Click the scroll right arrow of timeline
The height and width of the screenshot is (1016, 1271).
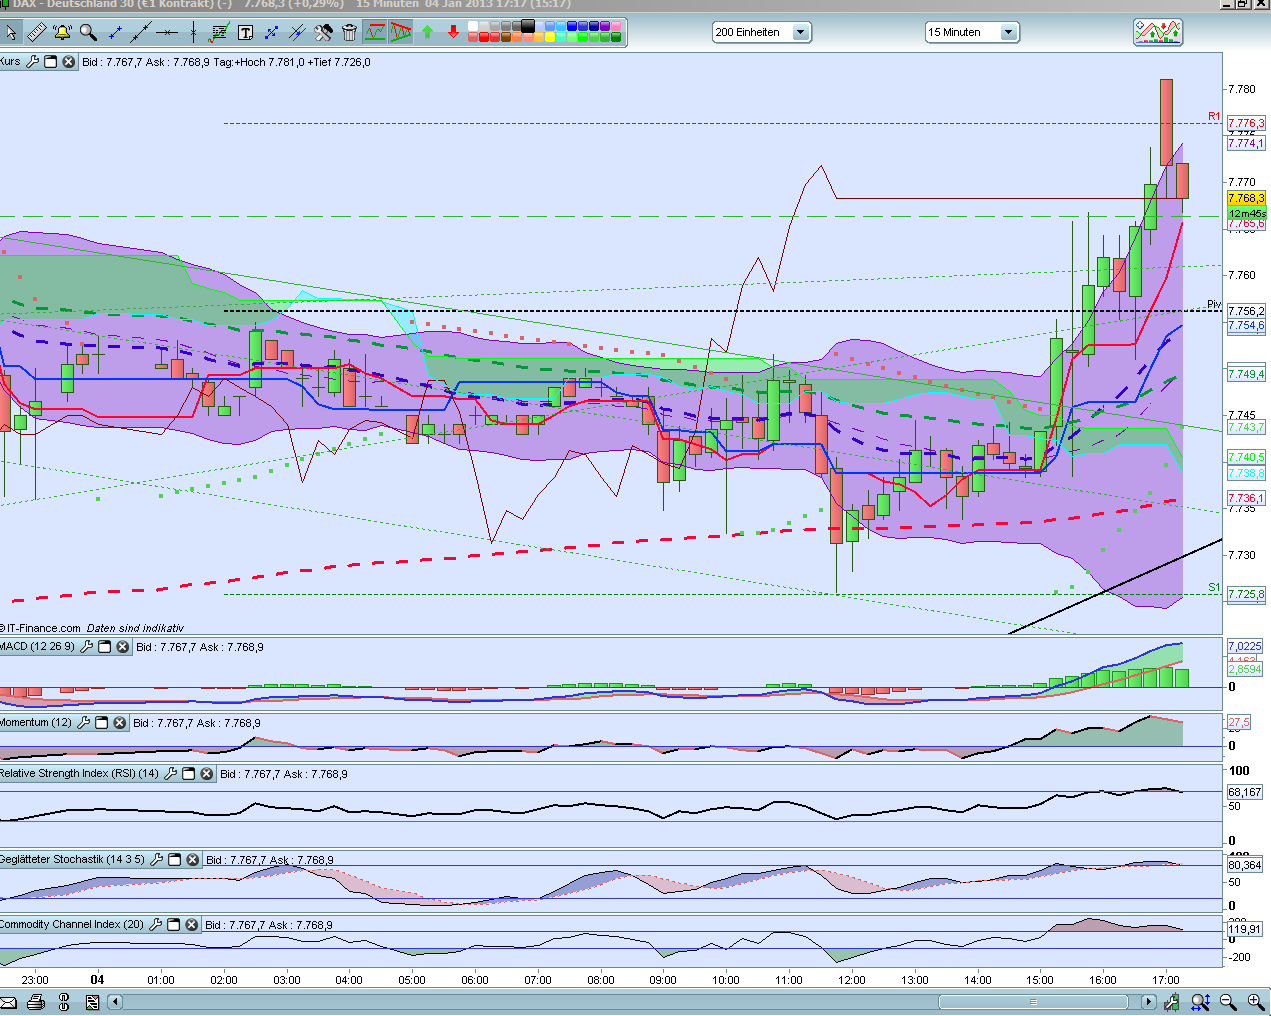coord(1149,1002)
